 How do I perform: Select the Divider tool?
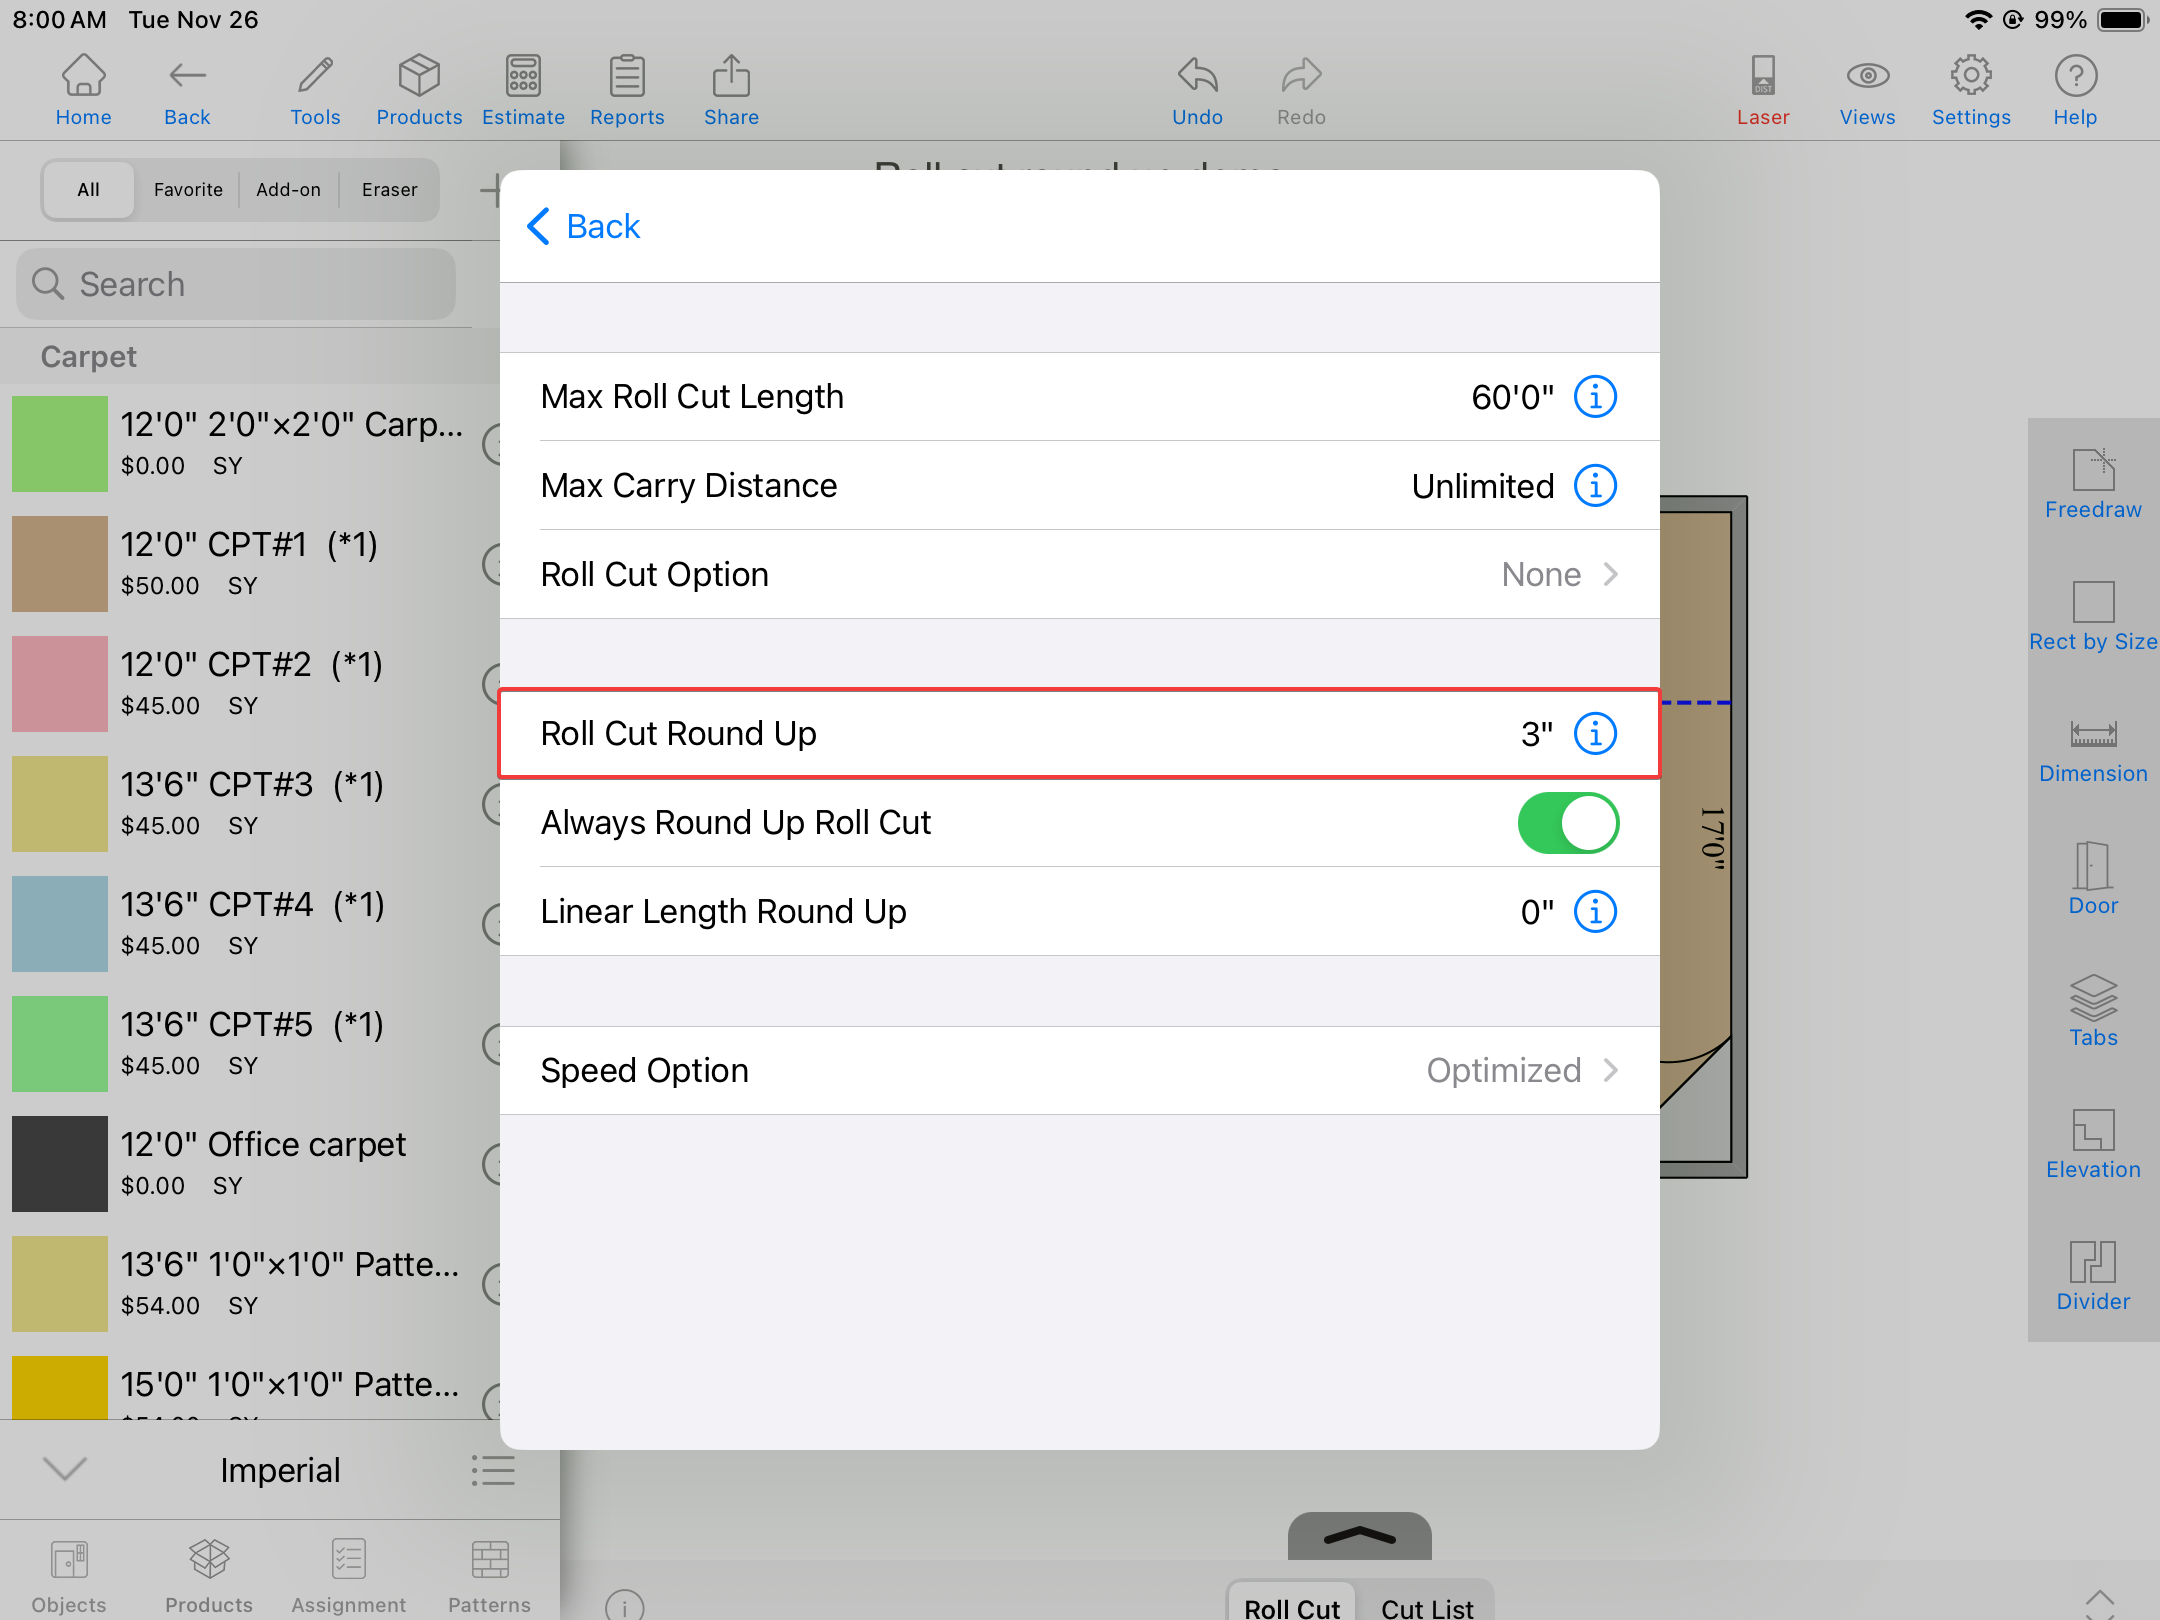pyautogui.click(x=2093, y=1276)
